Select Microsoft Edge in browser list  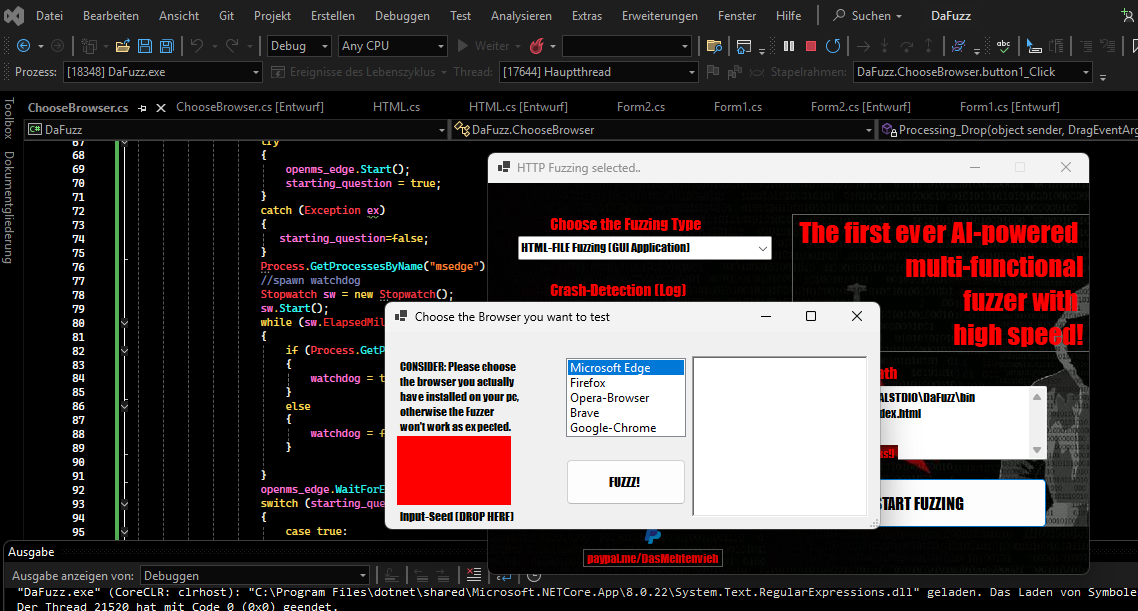pos(626,368)
